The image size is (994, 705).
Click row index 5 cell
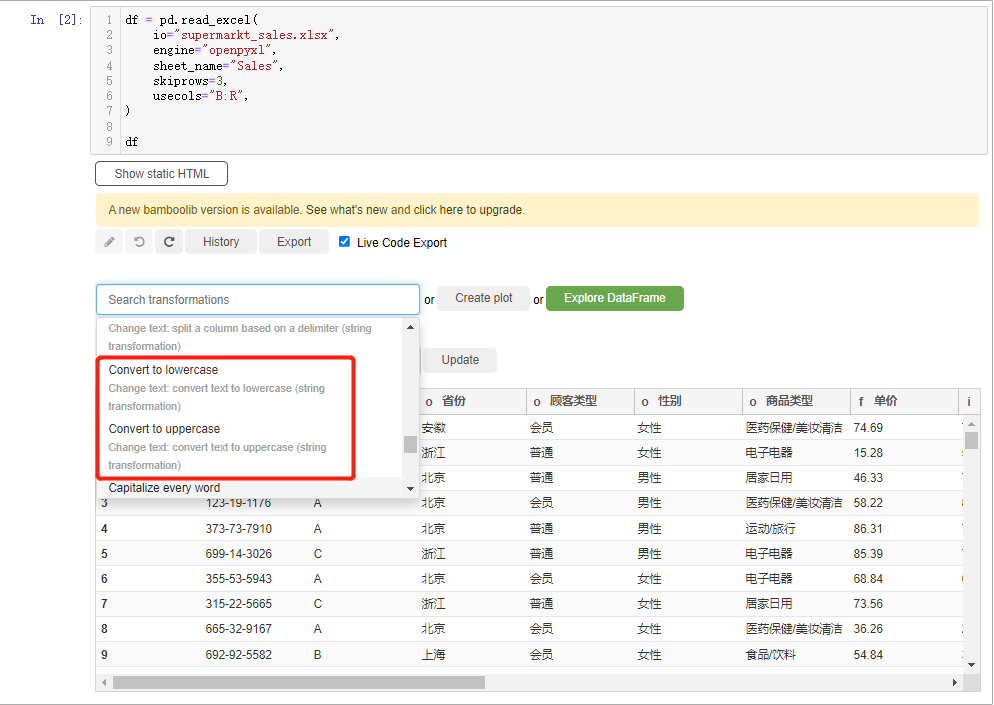click(x=104, y=554)
